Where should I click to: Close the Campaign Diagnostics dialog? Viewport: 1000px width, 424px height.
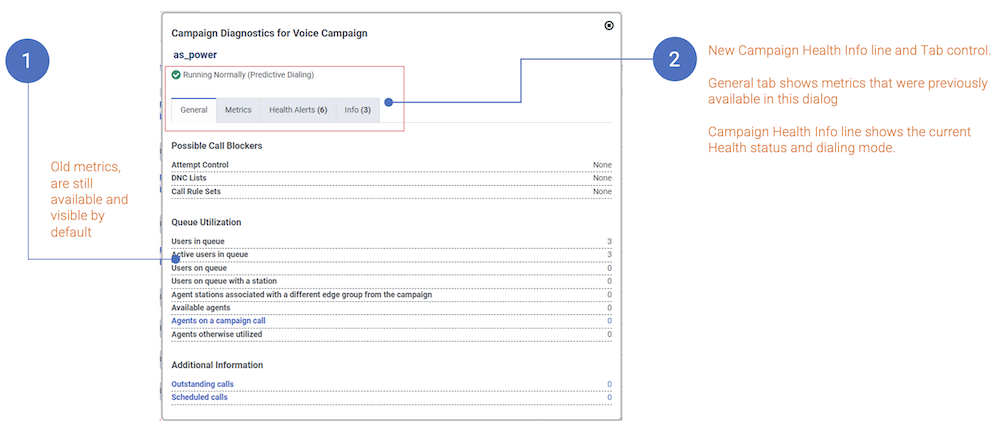(608, 26)
